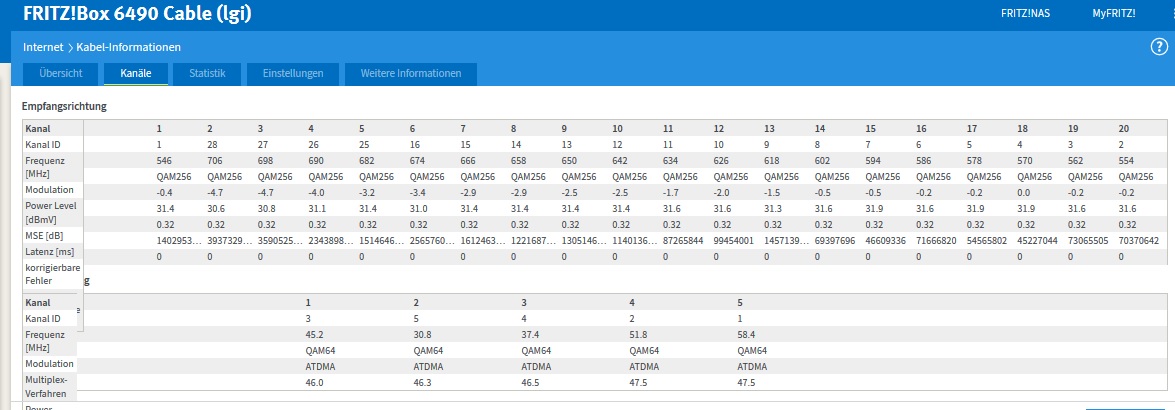The height and width of the screenshot is (410, 1175).
Task: Click korrigierbare Fehler row label
Action: (52, 274)
